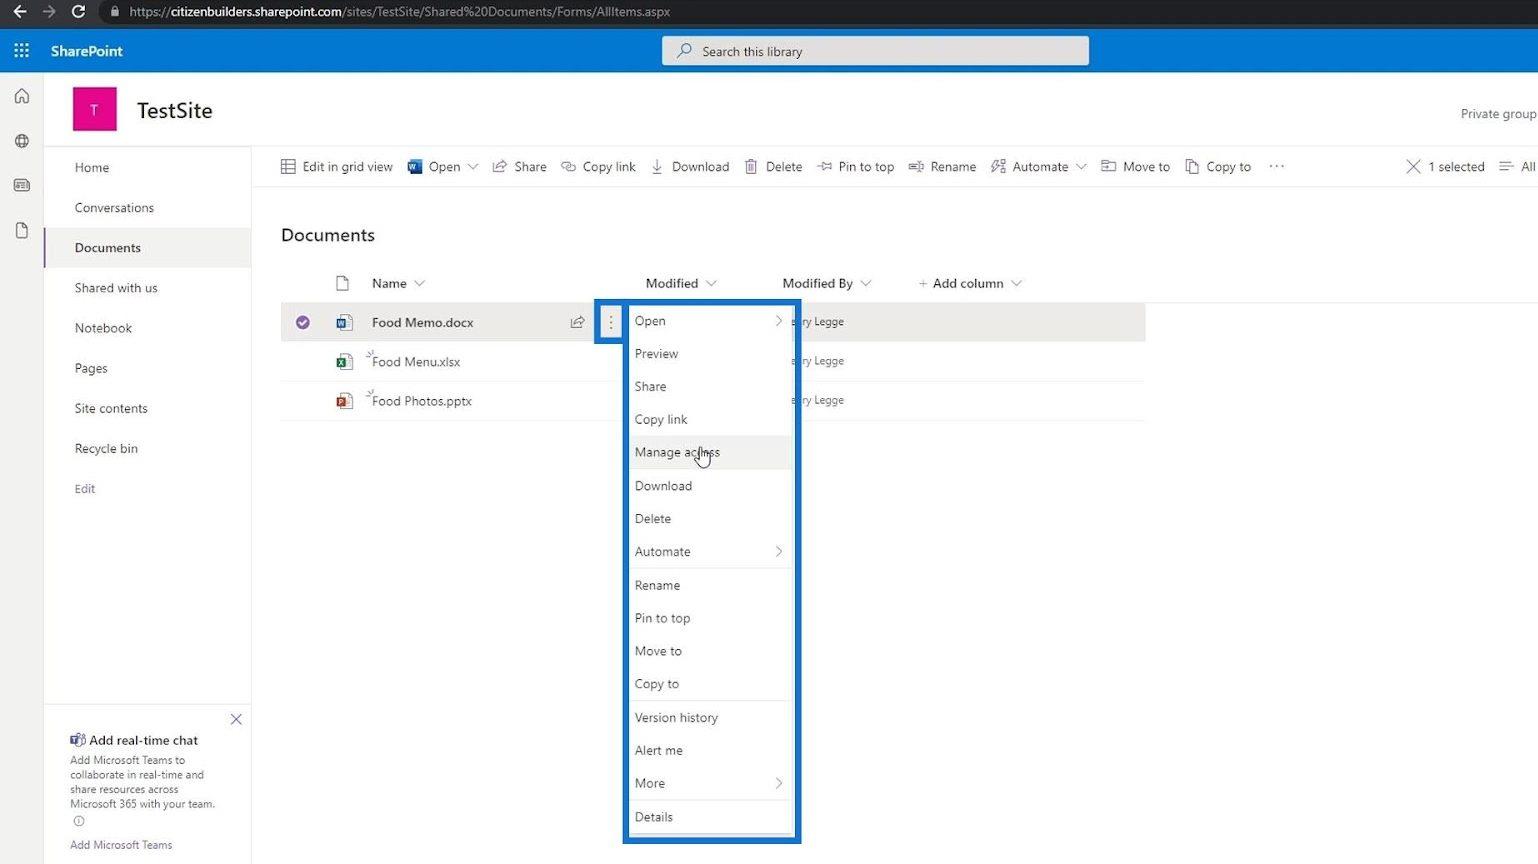Click Copy link in the command bar
1538x864 pixels.
tap(598, 167)
